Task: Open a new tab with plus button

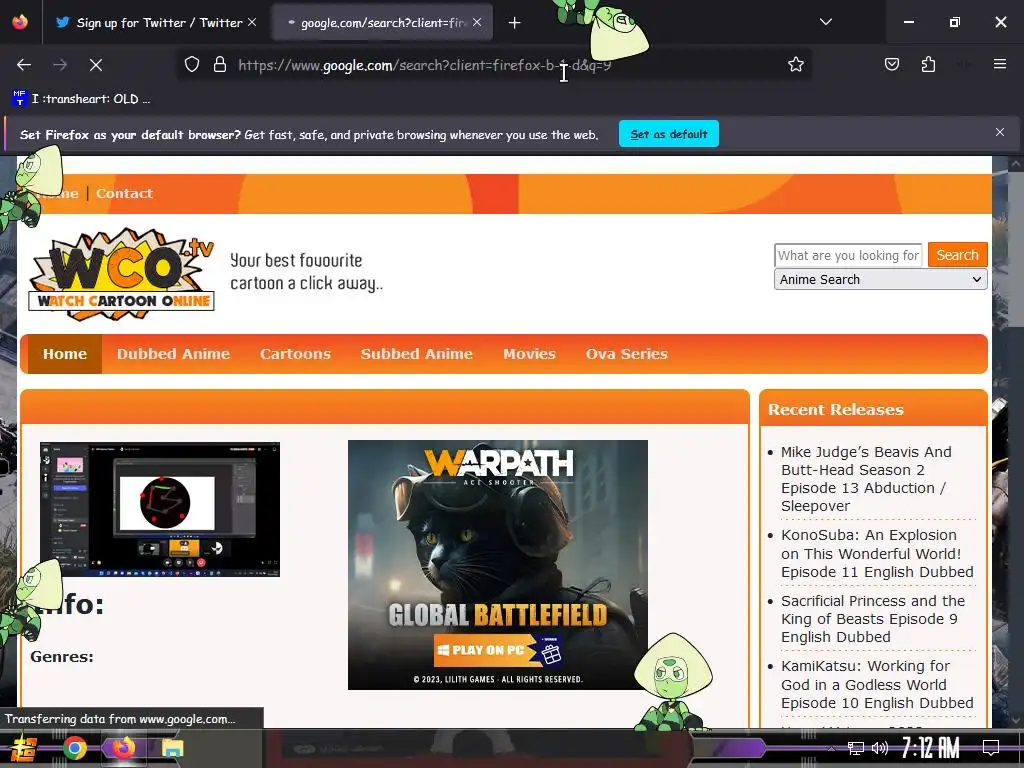Action: pyautogui.click(x=515, y=23)
